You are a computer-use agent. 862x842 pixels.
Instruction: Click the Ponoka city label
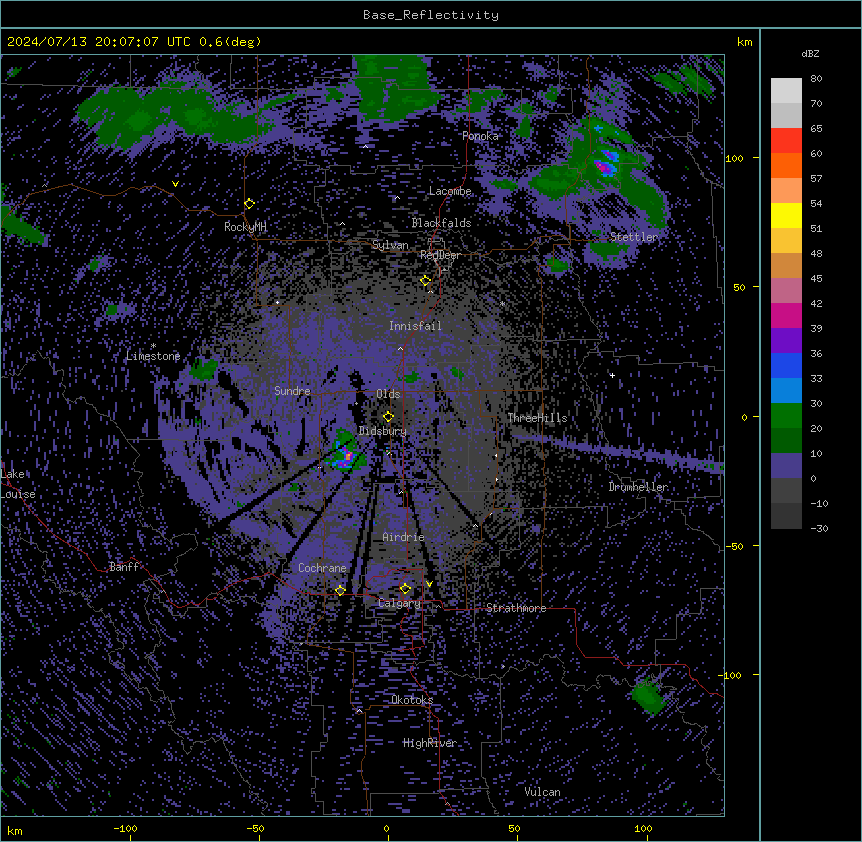pyautogui.click(x=480, y=136)
